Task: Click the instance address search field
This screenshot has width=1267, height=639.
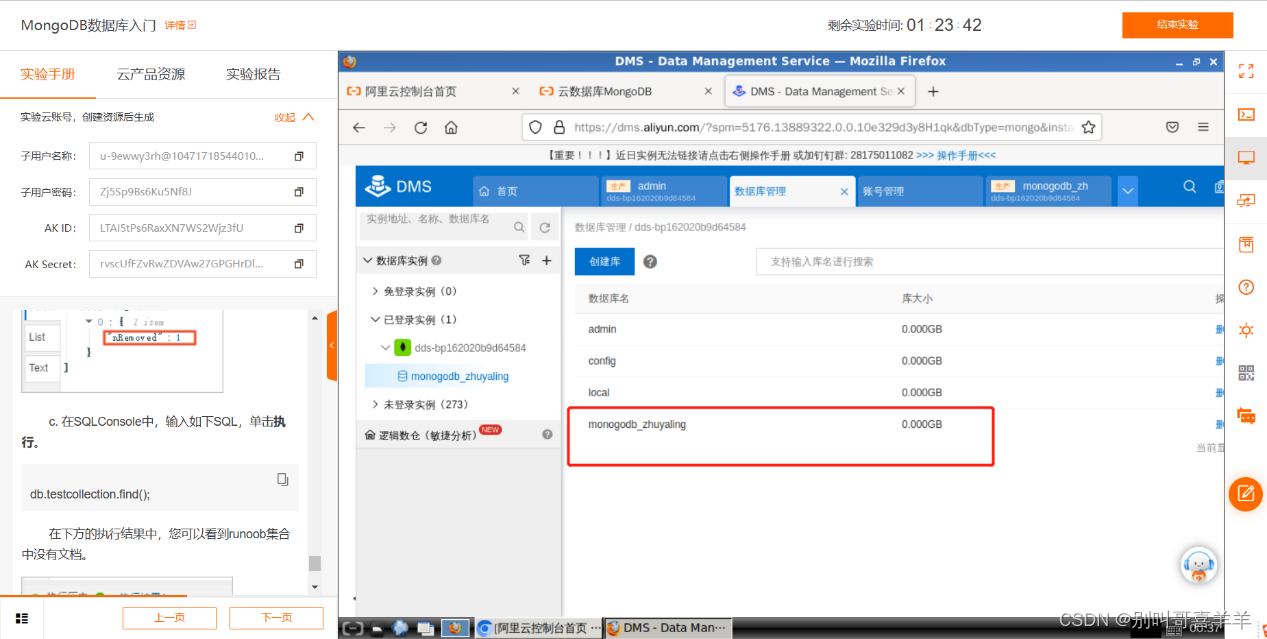Action: point(446,227)
